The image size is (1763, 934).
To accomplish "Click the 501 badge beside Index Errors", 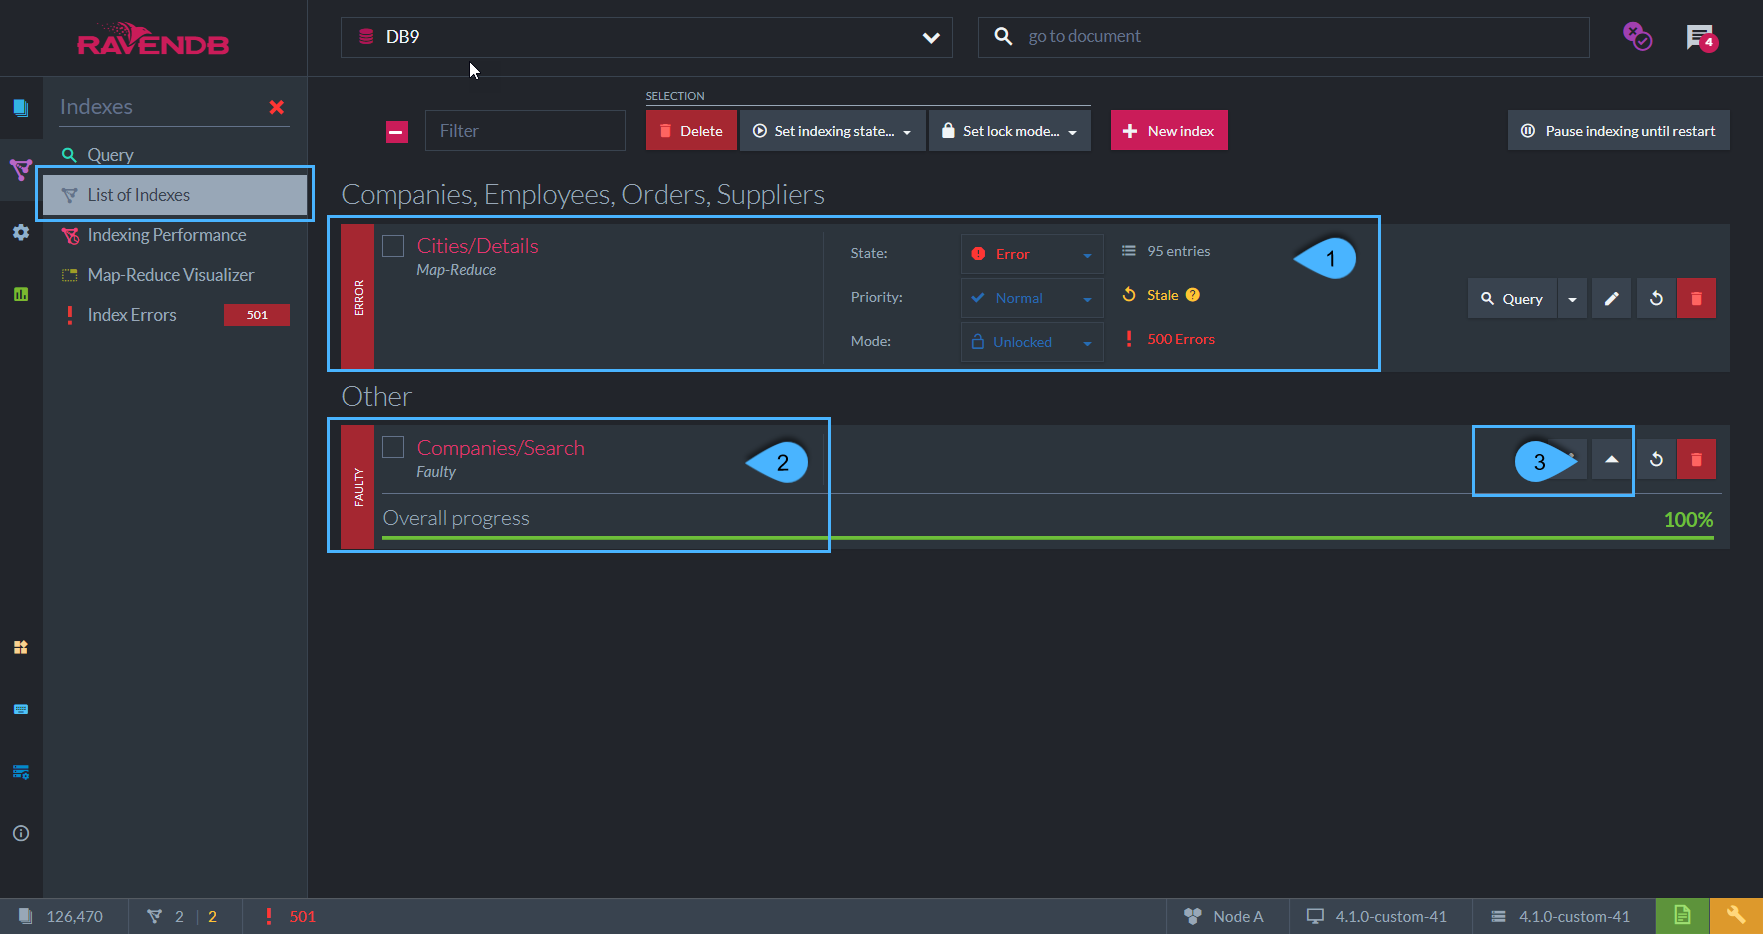I will coord(257,315).
